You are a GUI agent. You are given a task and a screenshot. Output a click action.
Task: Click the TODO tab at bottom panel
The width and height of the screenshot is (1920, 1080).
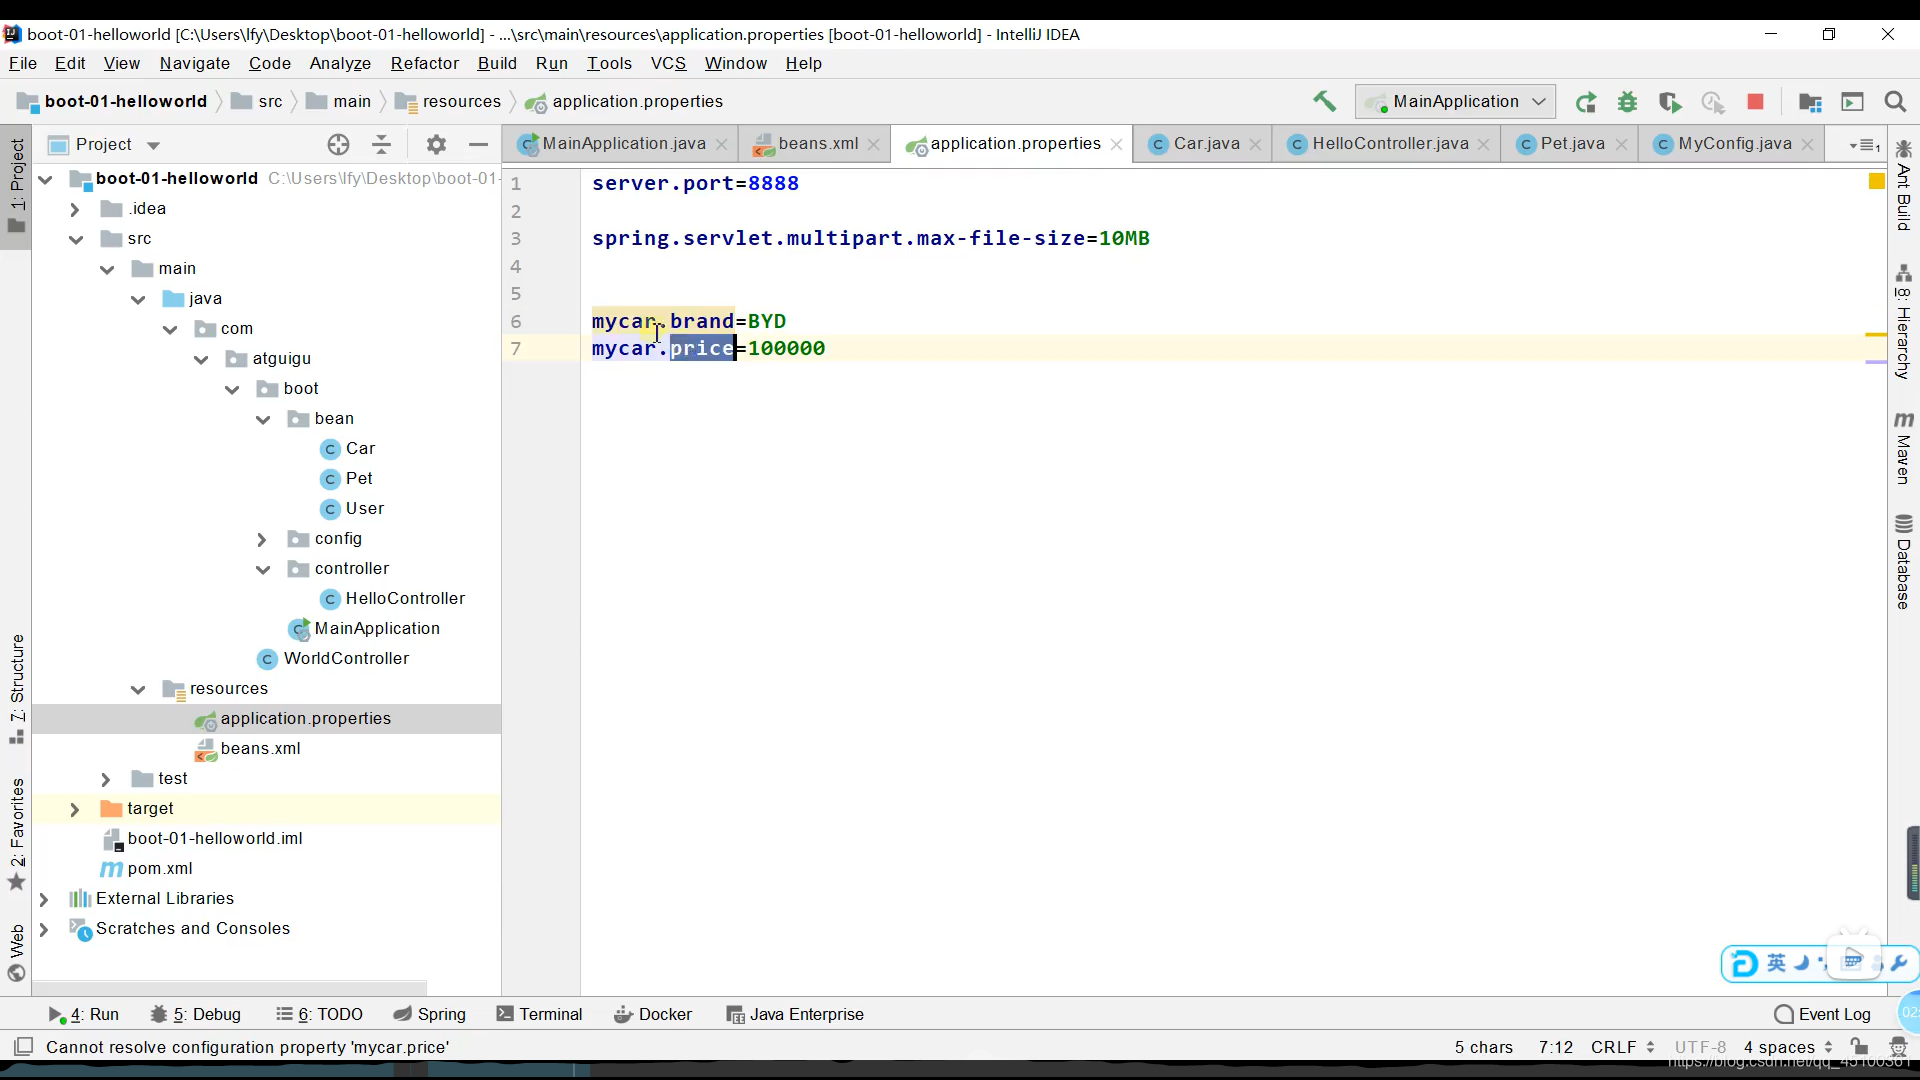340,1014
